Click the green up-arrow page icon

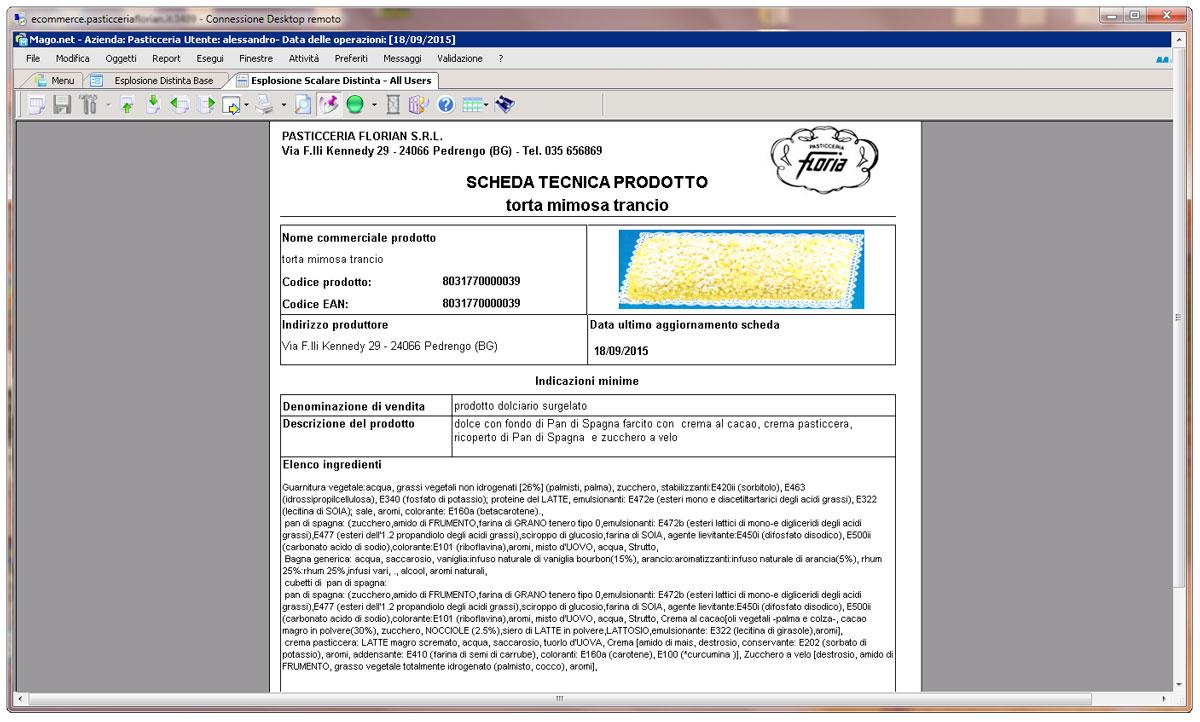(127, 104)
